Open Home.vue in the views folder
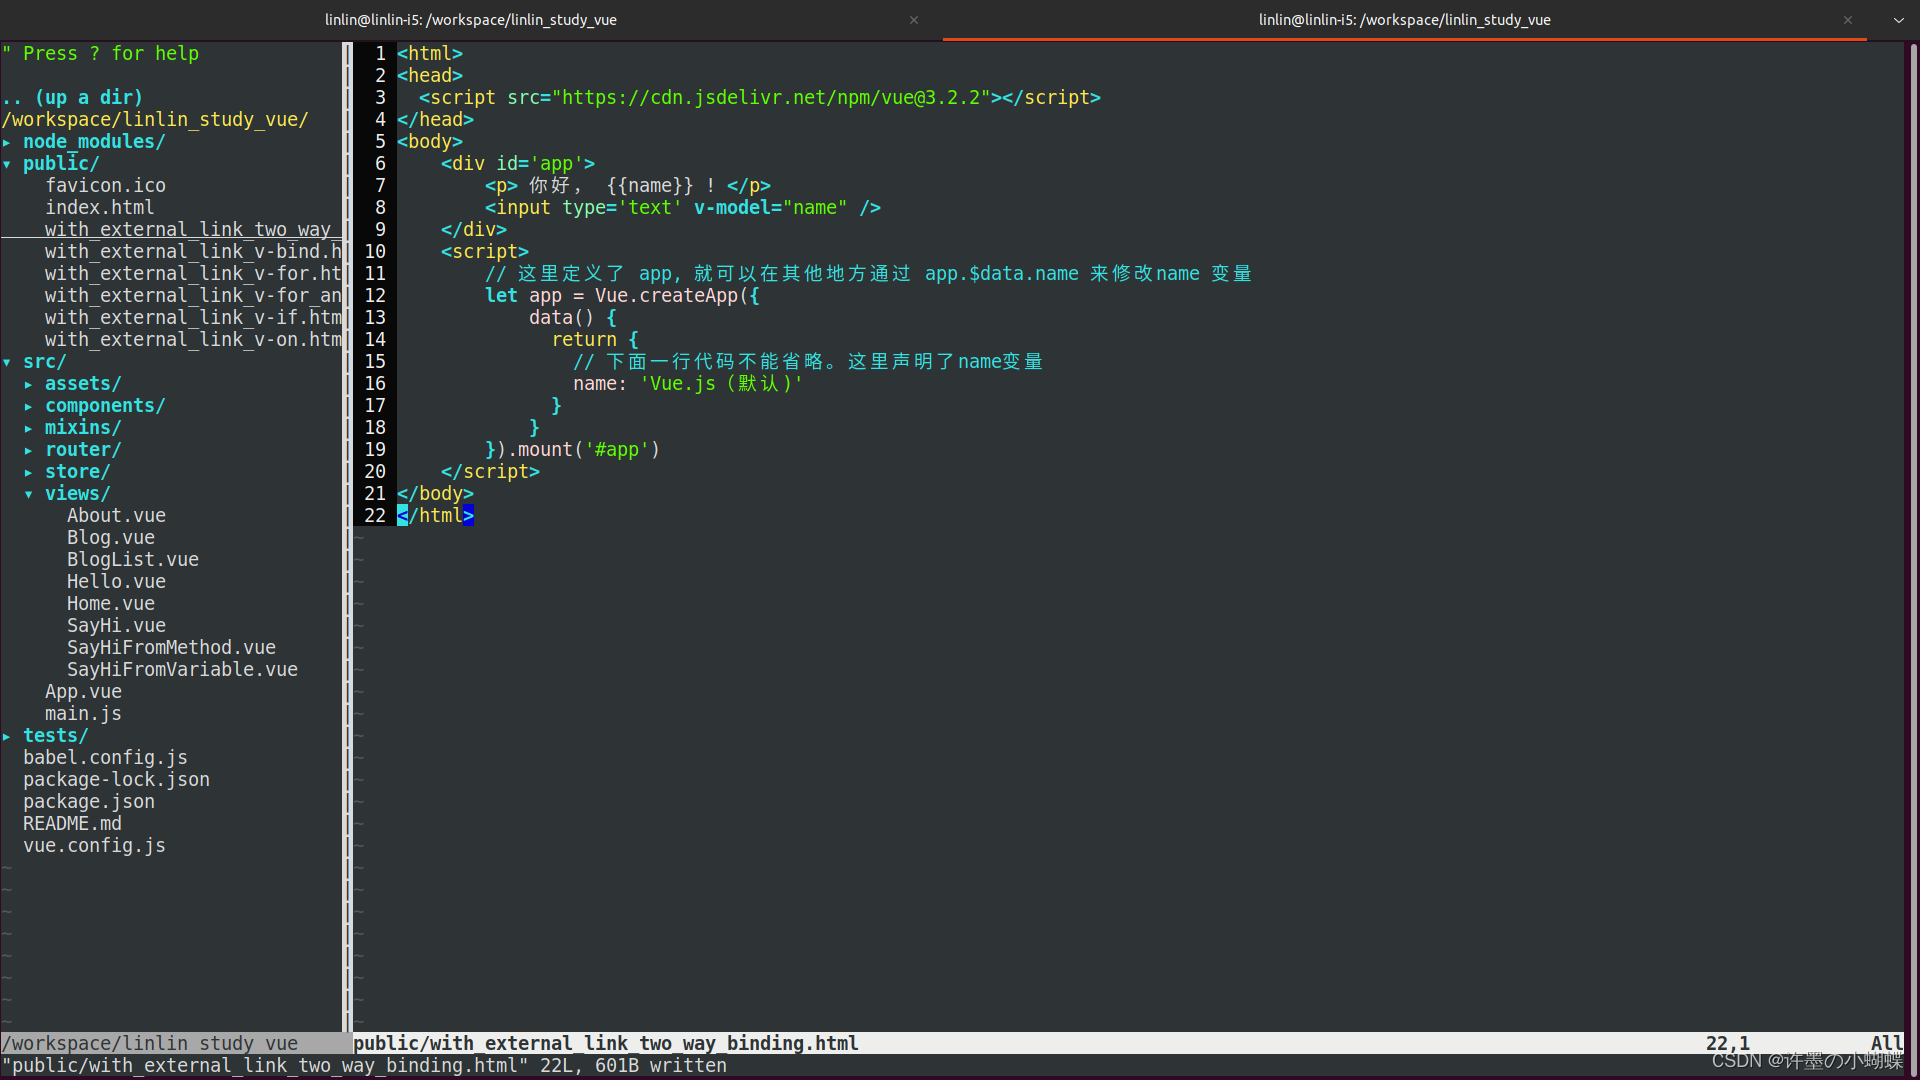Screen dimensions: 1920x1080 [110, 604]
